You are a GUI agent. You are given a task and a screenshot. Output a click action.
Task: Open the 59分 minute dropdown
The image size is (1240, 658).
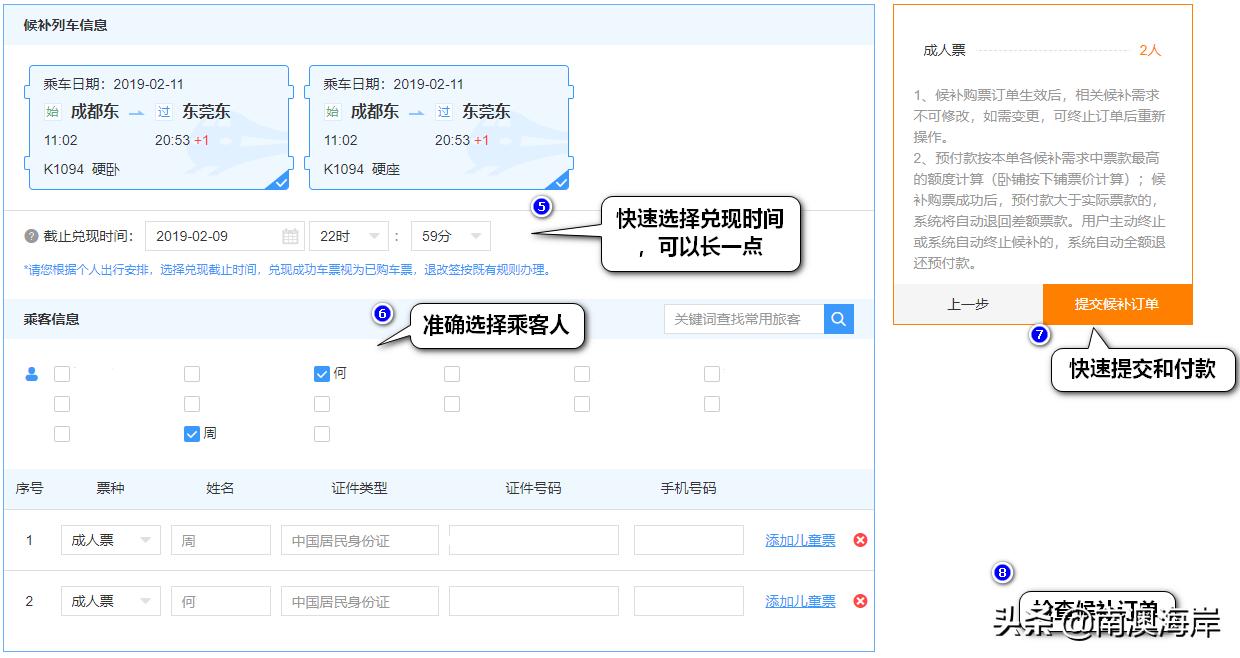[x=449, y=236]
